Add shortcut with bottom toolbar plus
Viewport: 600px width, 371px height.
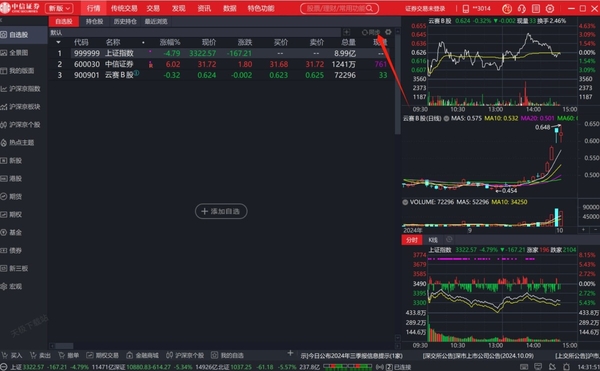tap(290, 353)
